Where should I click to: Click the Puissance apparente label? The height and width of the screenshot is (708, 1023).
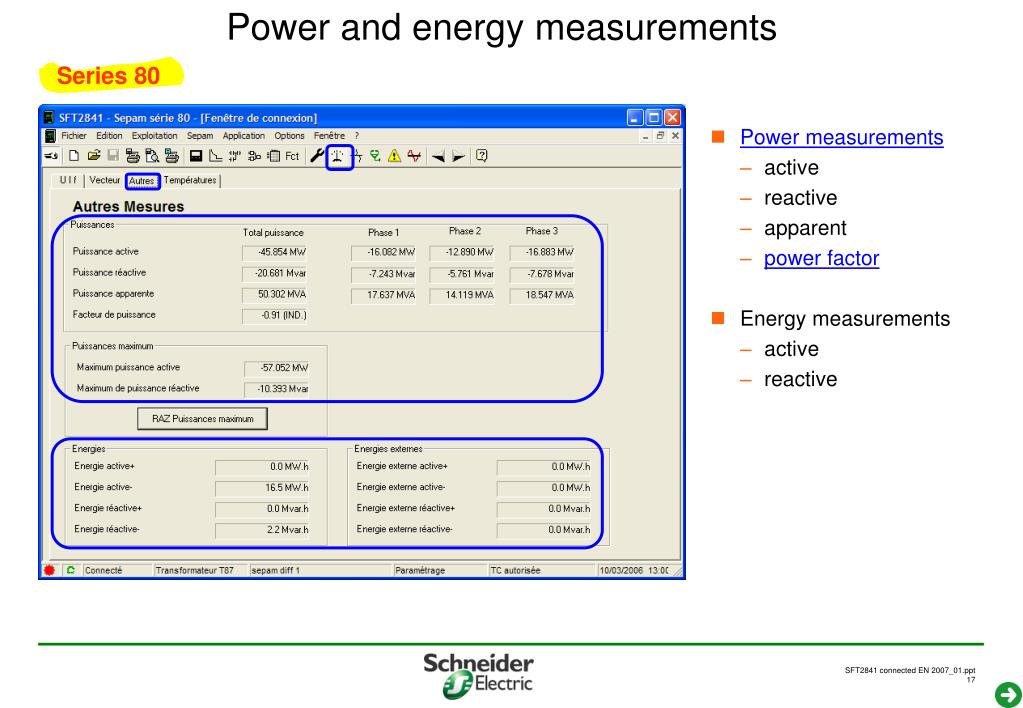[114, 294]
